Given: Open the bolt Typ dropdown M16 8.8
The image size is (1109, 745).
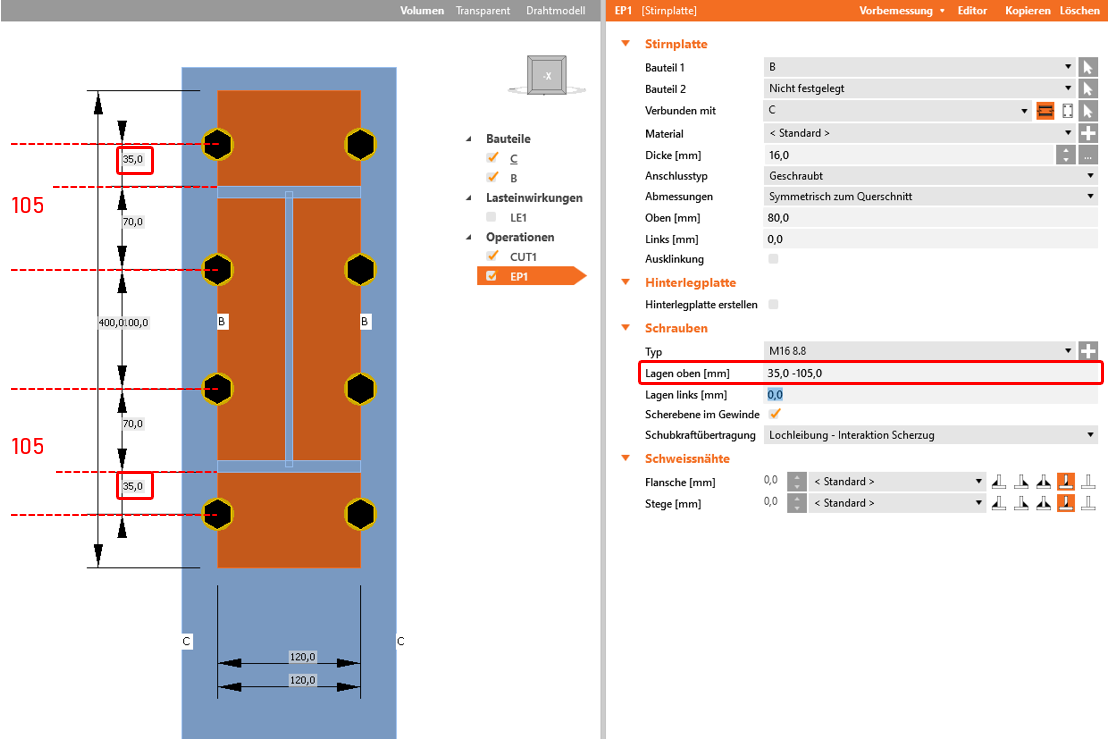Looking at the screenshot, I should coord(919,350).
